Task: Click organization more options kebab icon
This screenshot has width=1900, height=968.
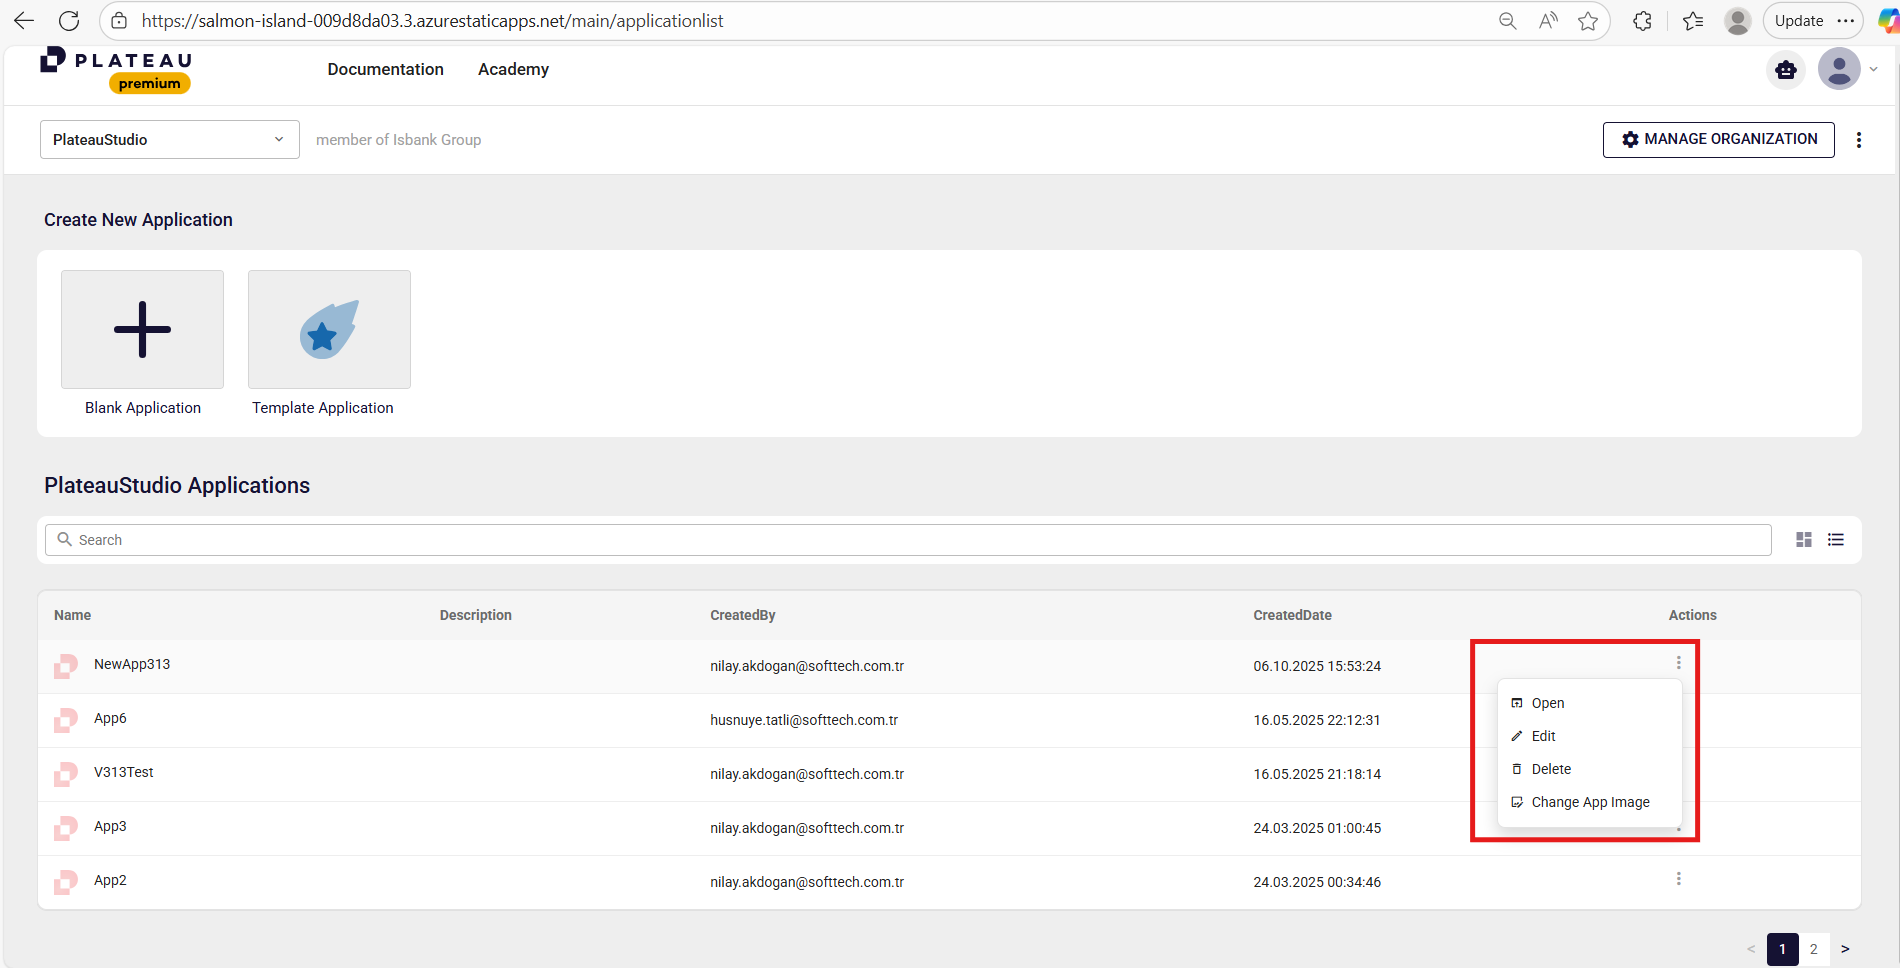Action: point(1859,140)
